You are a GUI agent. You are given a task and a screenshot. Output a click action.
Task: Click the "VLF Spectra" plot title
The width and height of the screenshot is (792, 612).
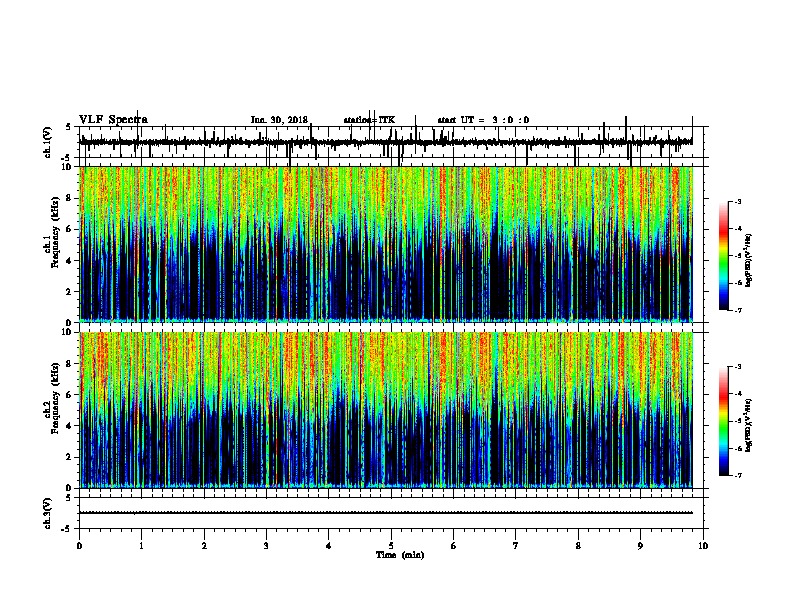[113, 120]
